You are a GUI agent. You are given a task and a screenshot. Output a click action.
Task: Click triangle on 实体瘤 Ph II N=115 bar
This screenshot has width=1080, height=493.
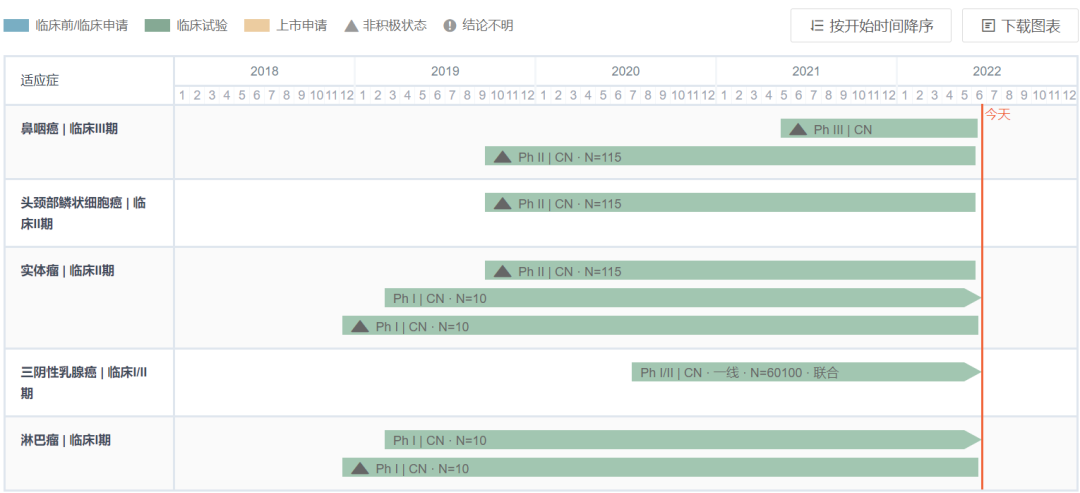(x=502, y=271)
